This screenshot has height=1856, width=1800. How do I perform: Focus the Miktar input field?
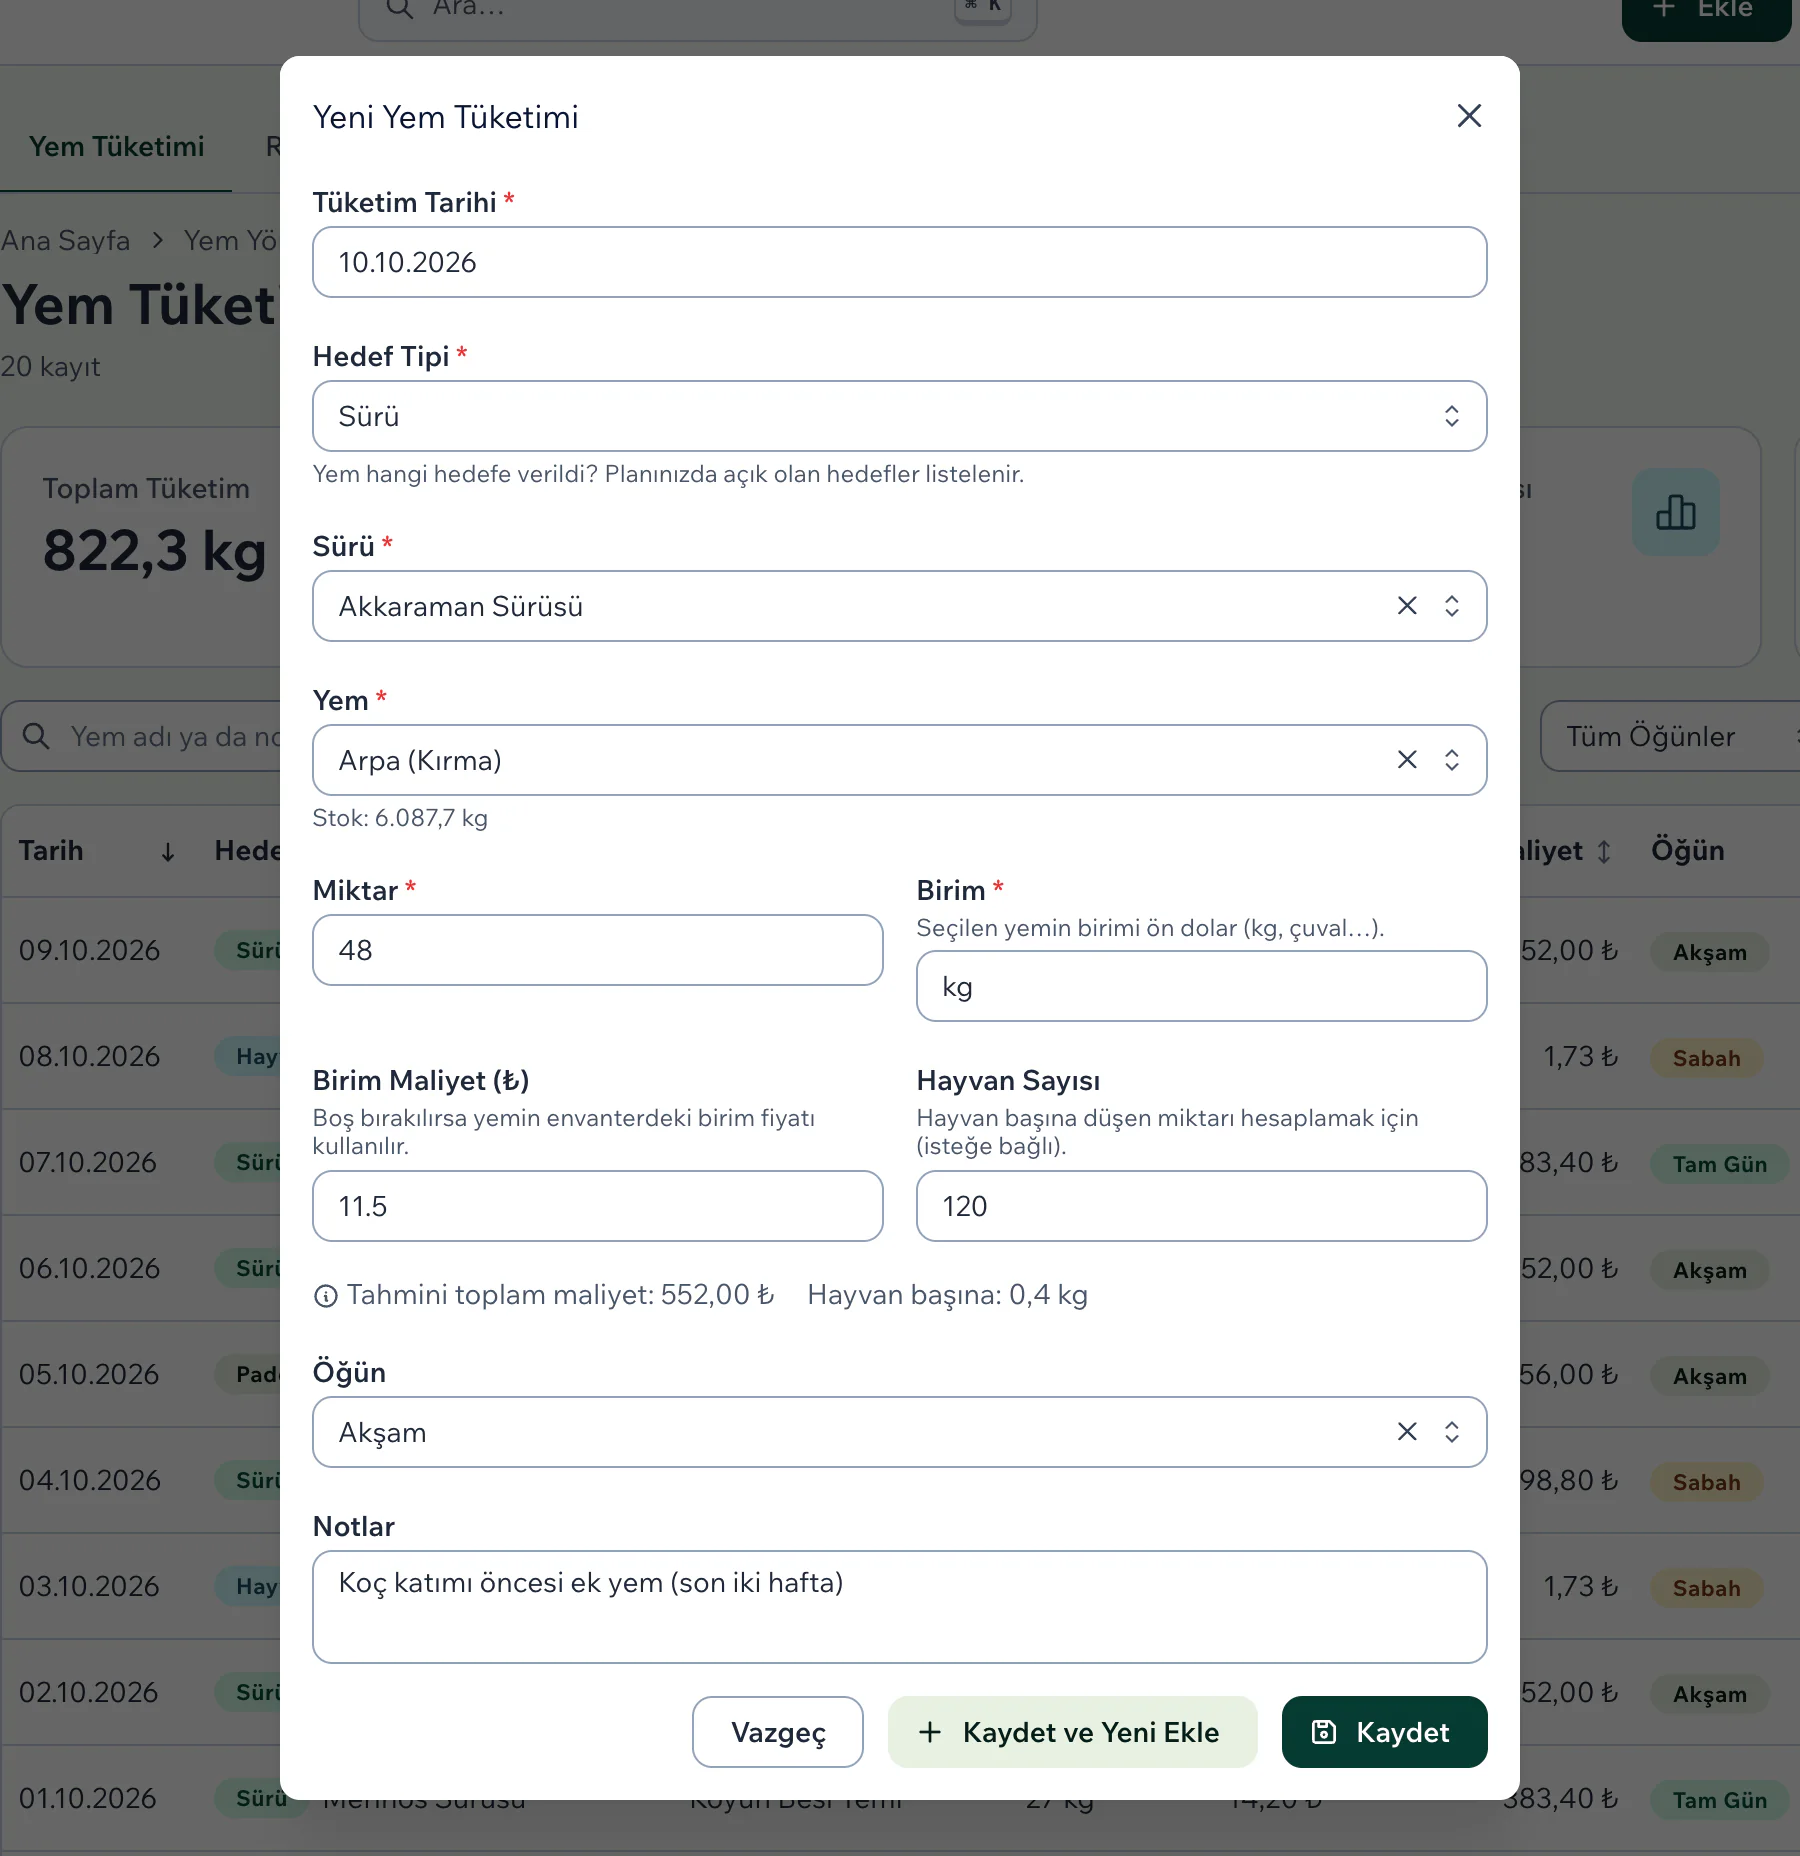[x=598, y=950]
